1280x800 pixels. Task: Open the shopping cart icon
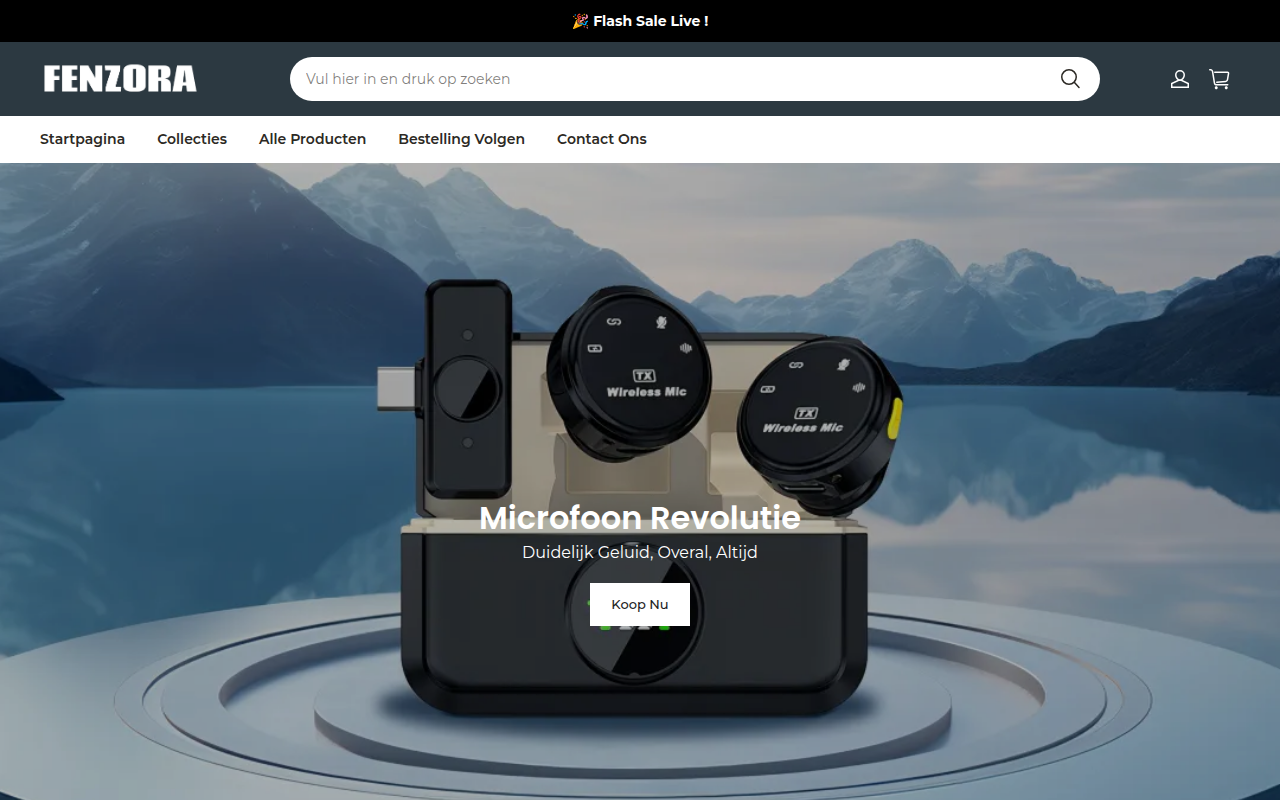click(1220, 79)
